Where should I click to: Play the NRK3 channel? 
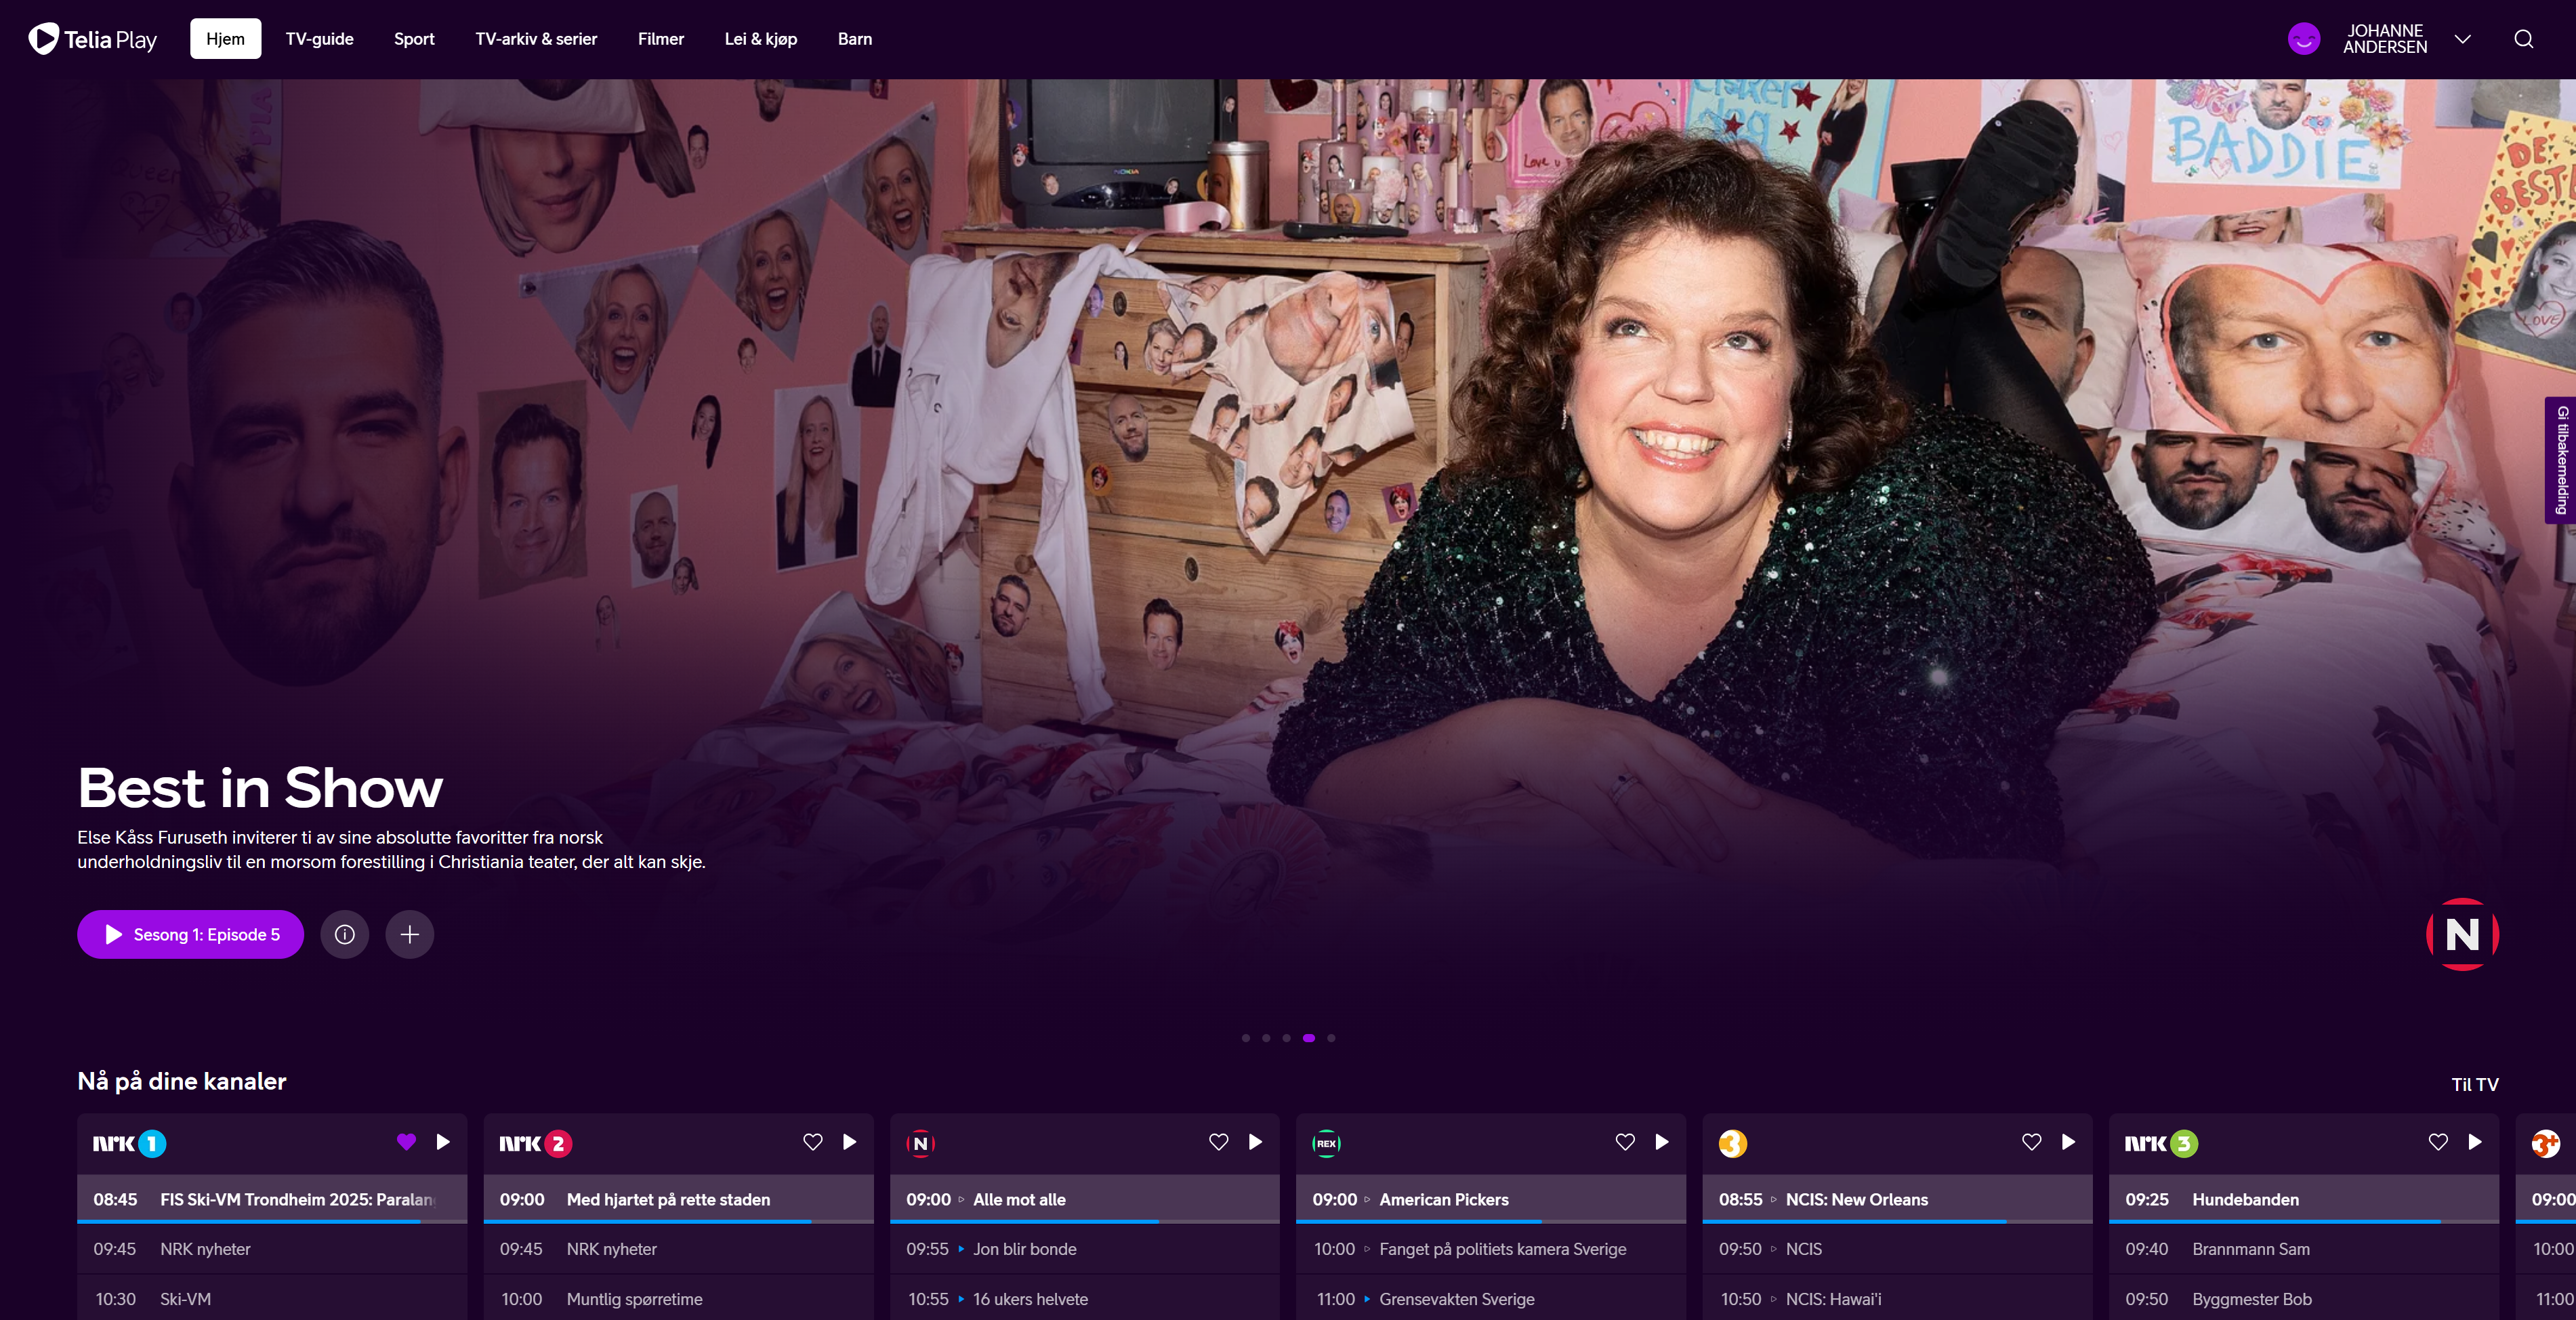[x=2475, y=1142]
